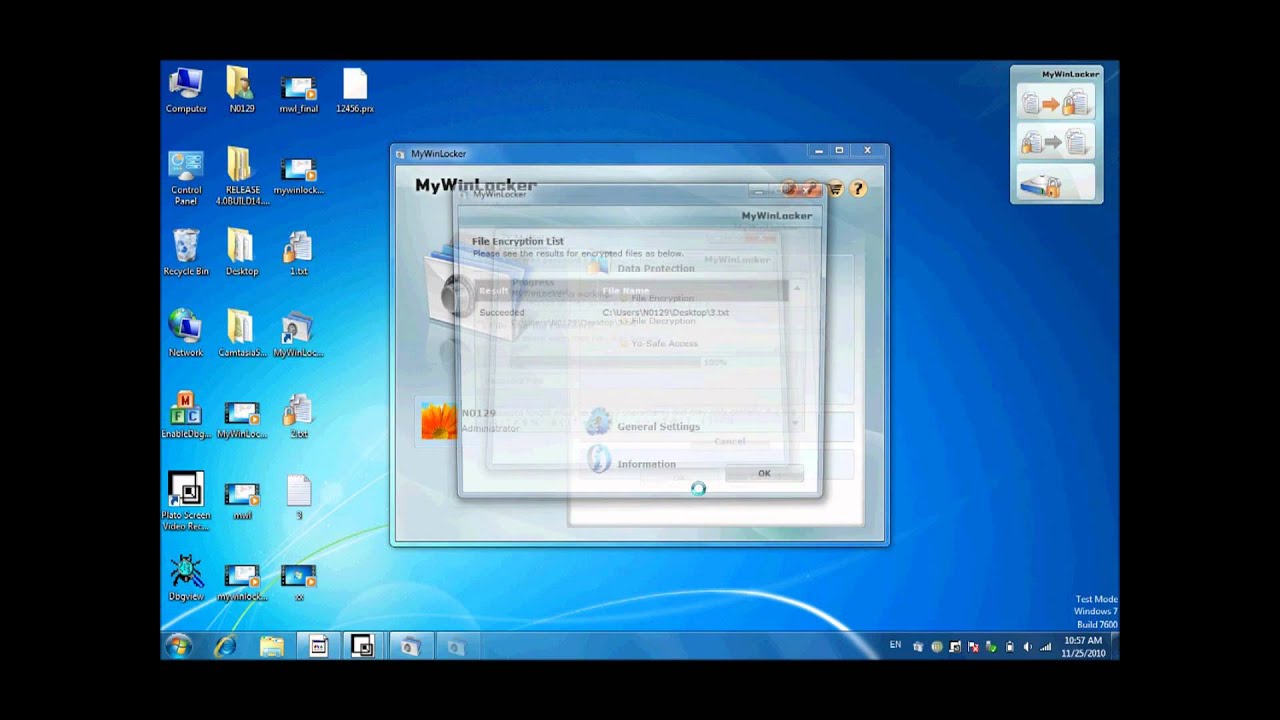This screenshot has height=720, width=1280.
Task: Launch Internet Explorer from the taskbar
Action: (226, 646)
